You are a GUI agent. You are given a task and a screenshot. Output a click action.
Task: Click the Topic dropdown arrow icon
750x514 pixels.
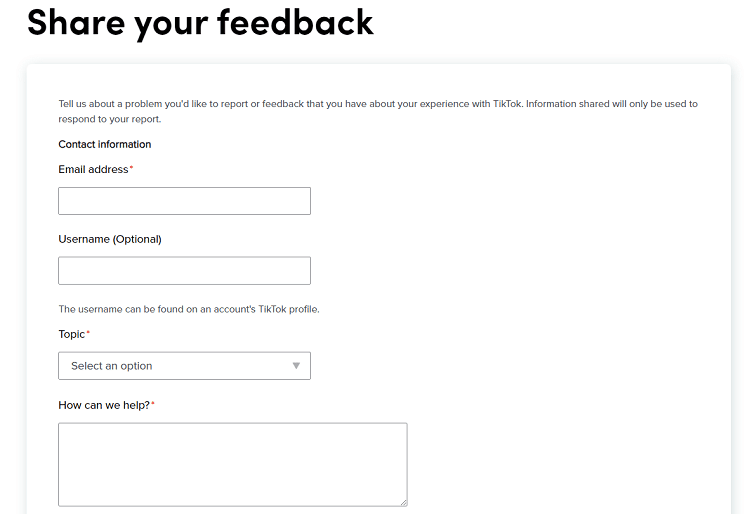pos(296,366)
